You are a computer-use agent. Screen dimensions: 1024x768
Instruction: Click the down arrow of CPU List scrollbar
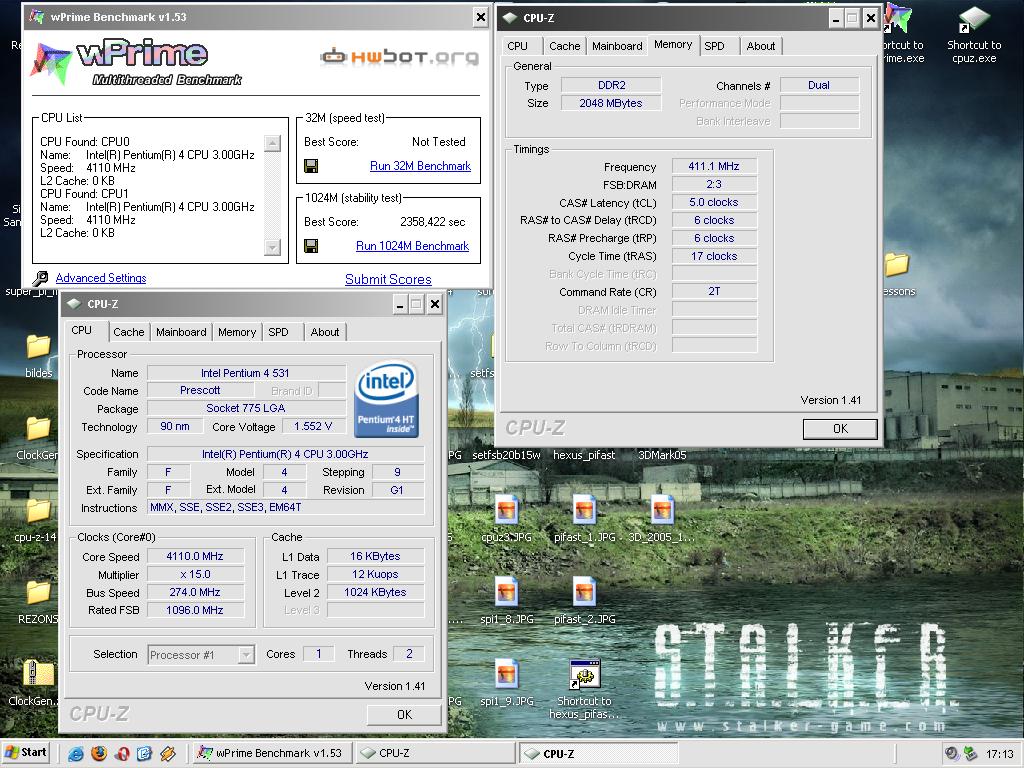pyautogui.click(x=272, y=247)
